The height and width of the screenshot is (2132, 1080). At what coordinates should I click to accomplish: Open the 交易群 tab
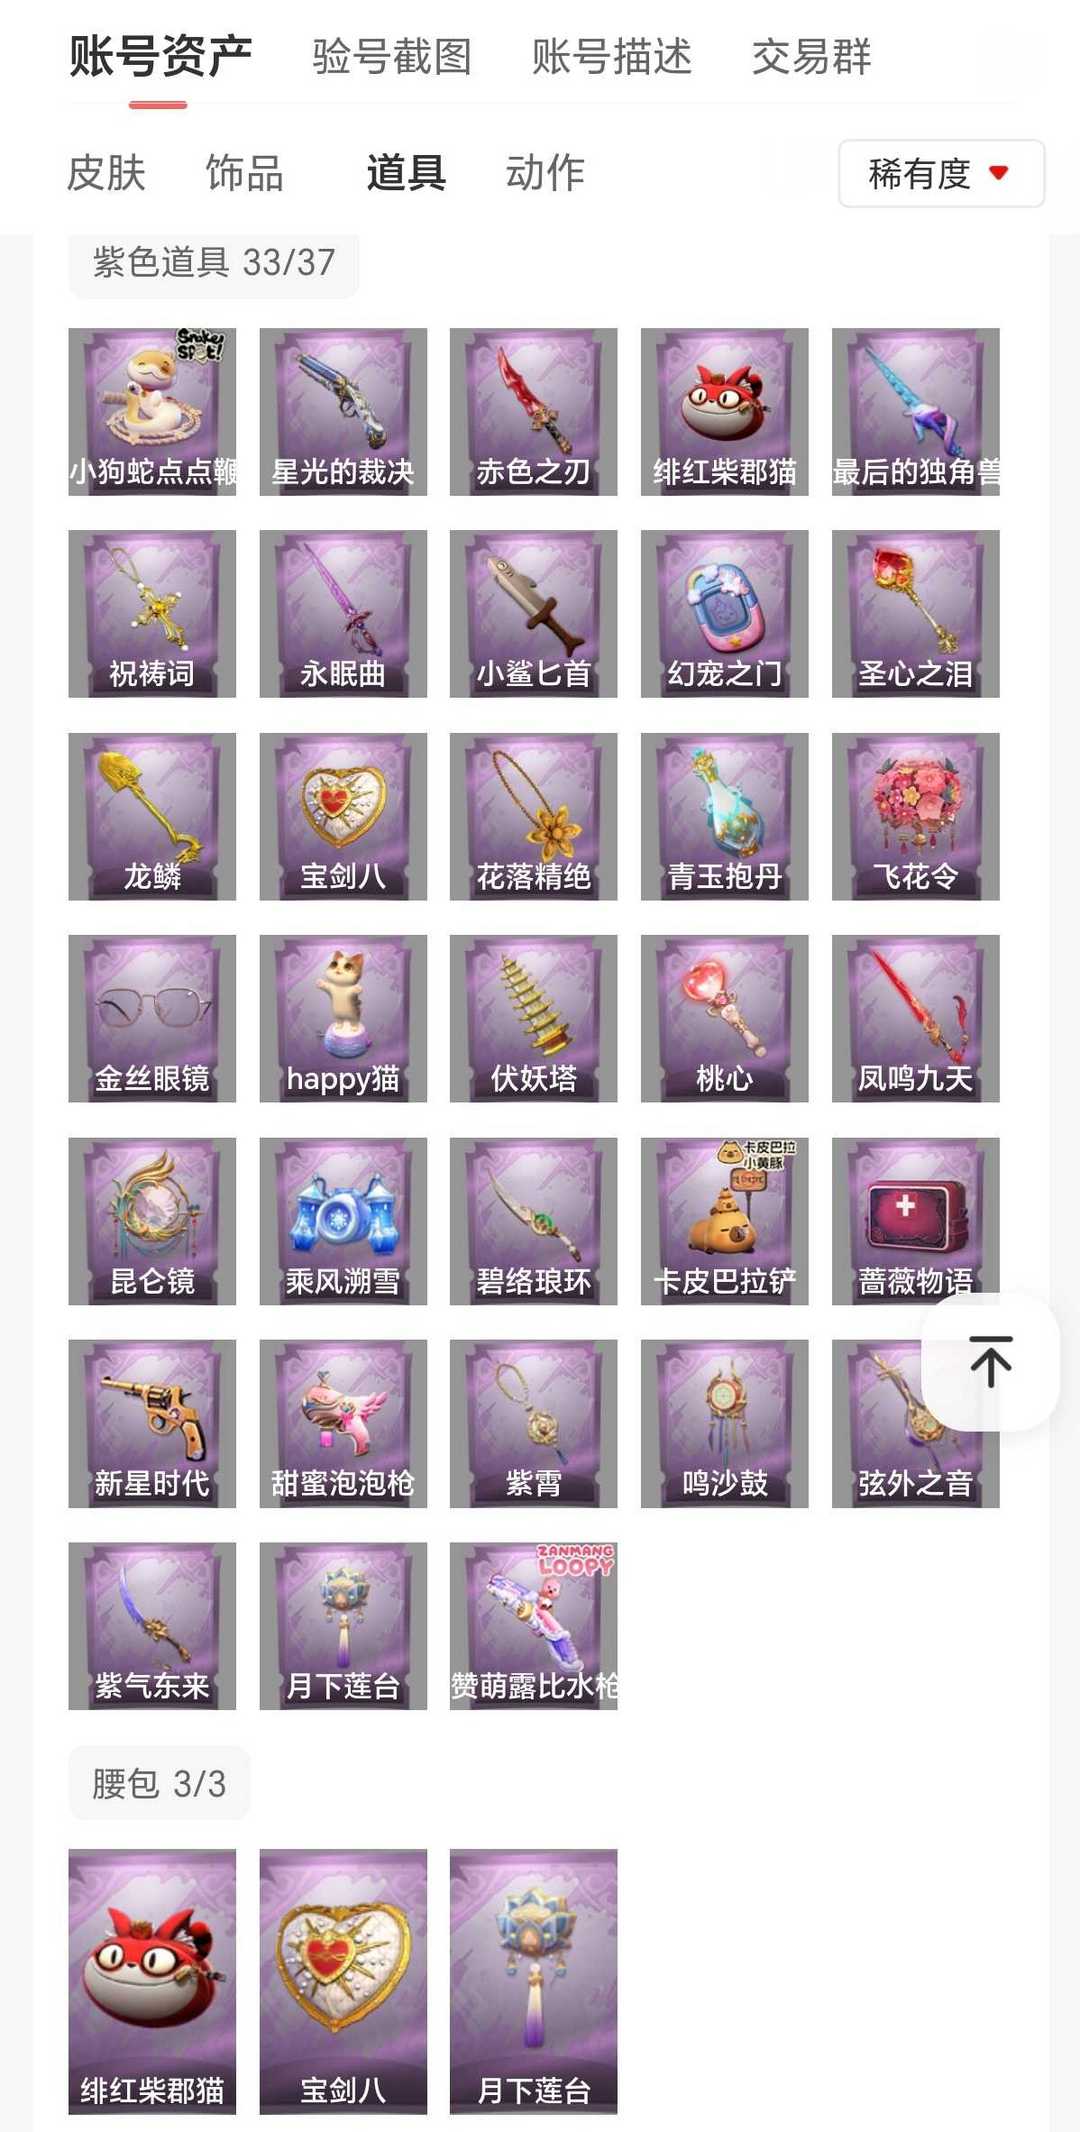click(x=811, y=57)
